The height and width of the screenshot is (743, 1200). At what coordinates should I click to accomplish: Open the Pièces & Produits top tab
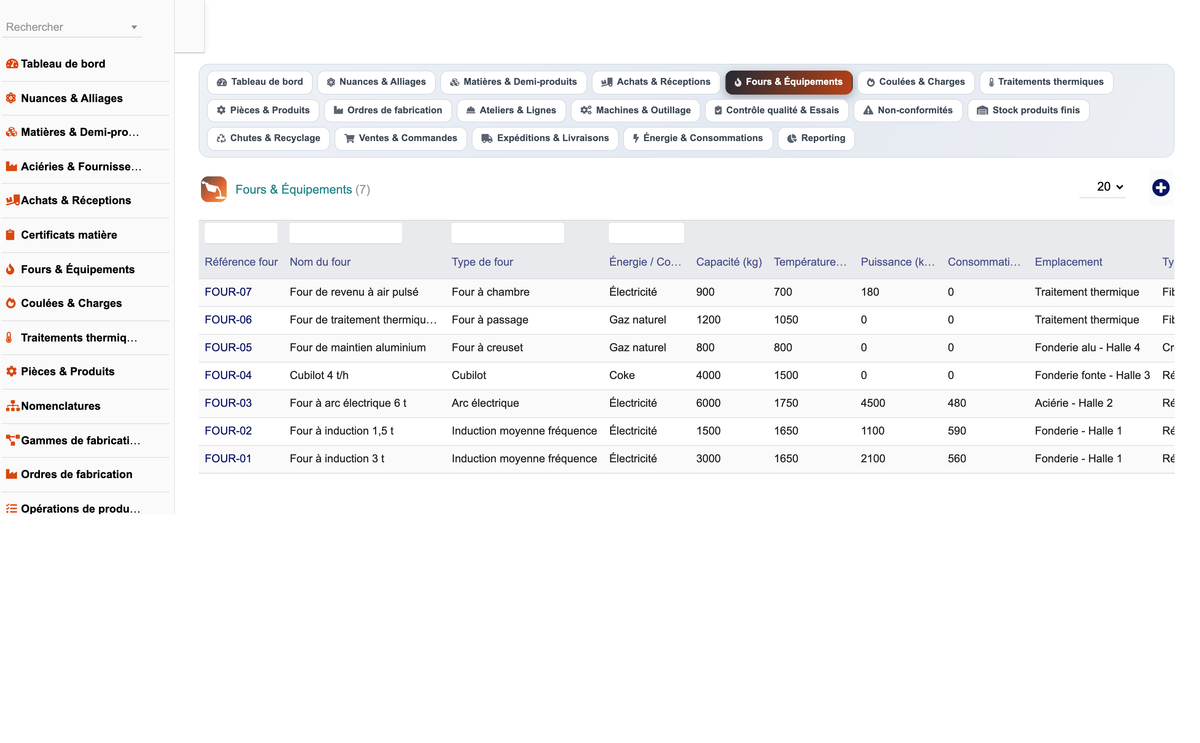pos(263,110)
